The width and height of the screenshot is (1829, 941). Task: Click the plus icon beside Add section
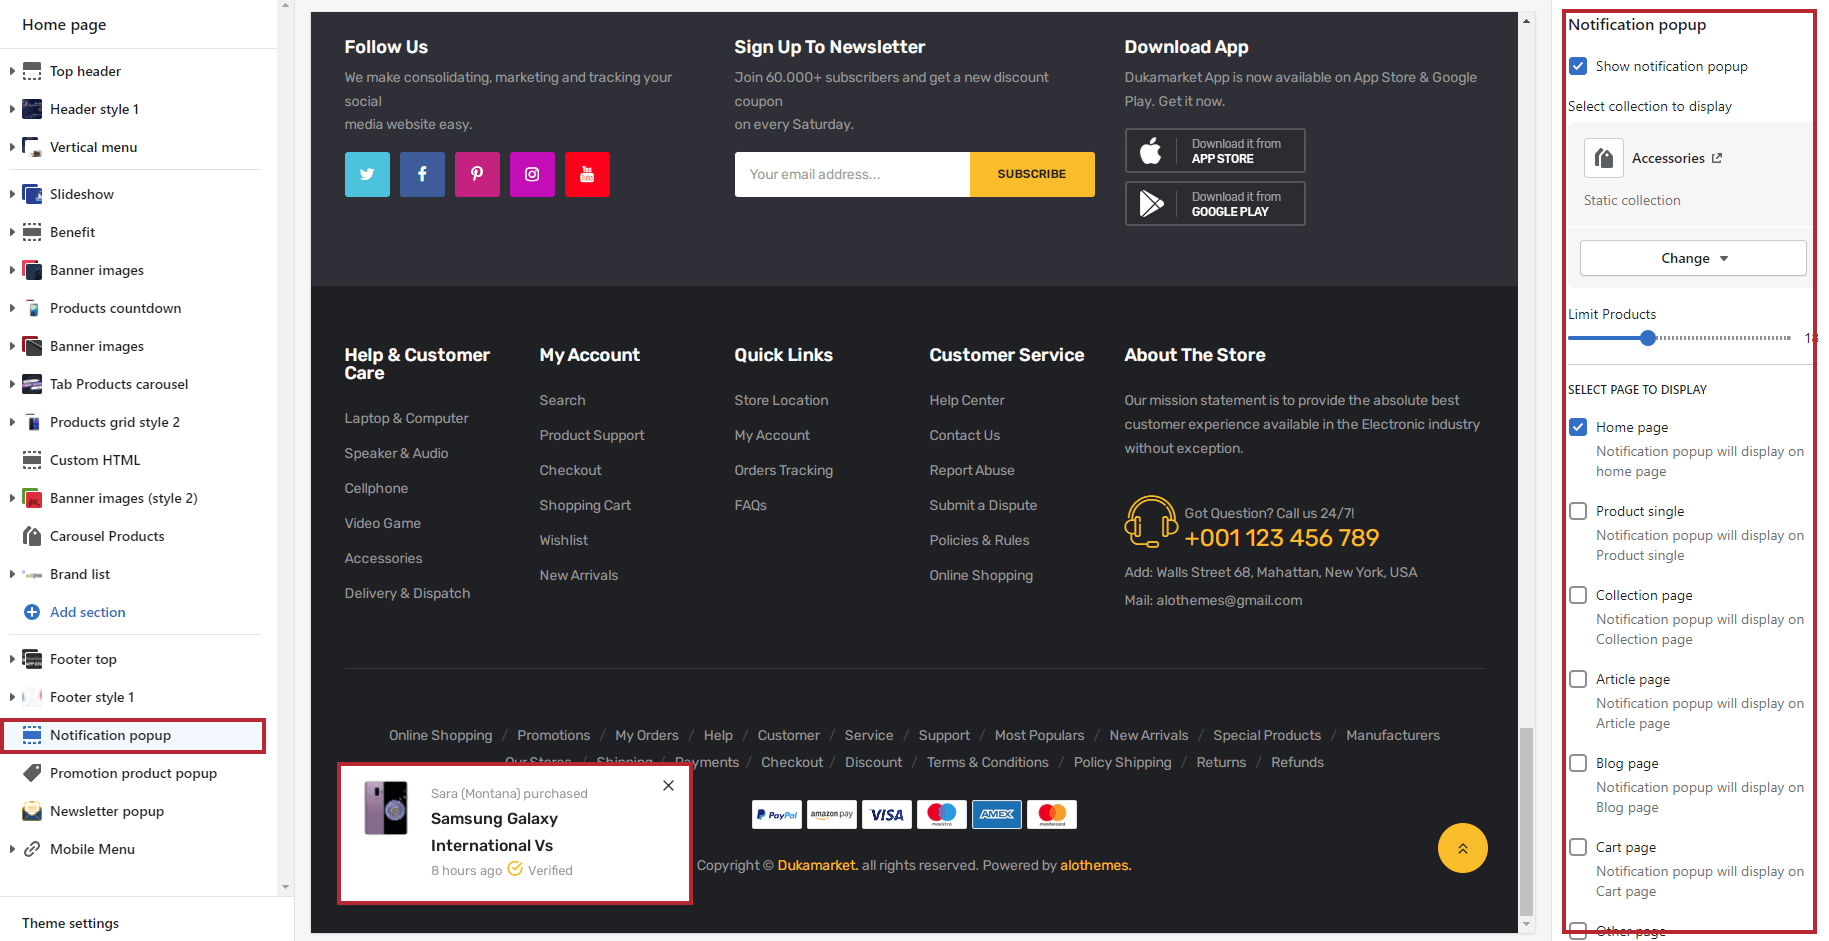pyautogui.click(x=32, y=612)
